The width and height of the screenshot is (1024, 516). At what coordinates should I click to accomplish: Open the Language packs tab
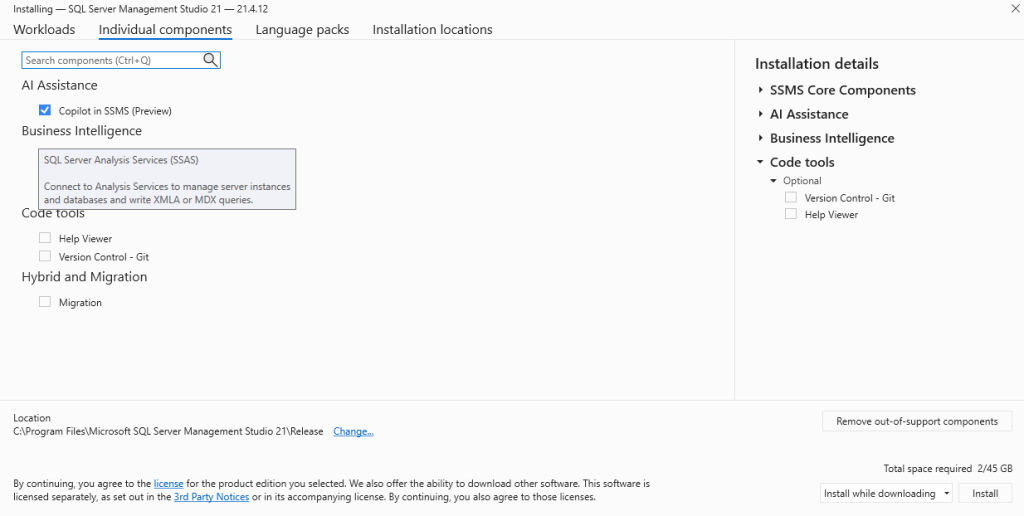(302, 30)
